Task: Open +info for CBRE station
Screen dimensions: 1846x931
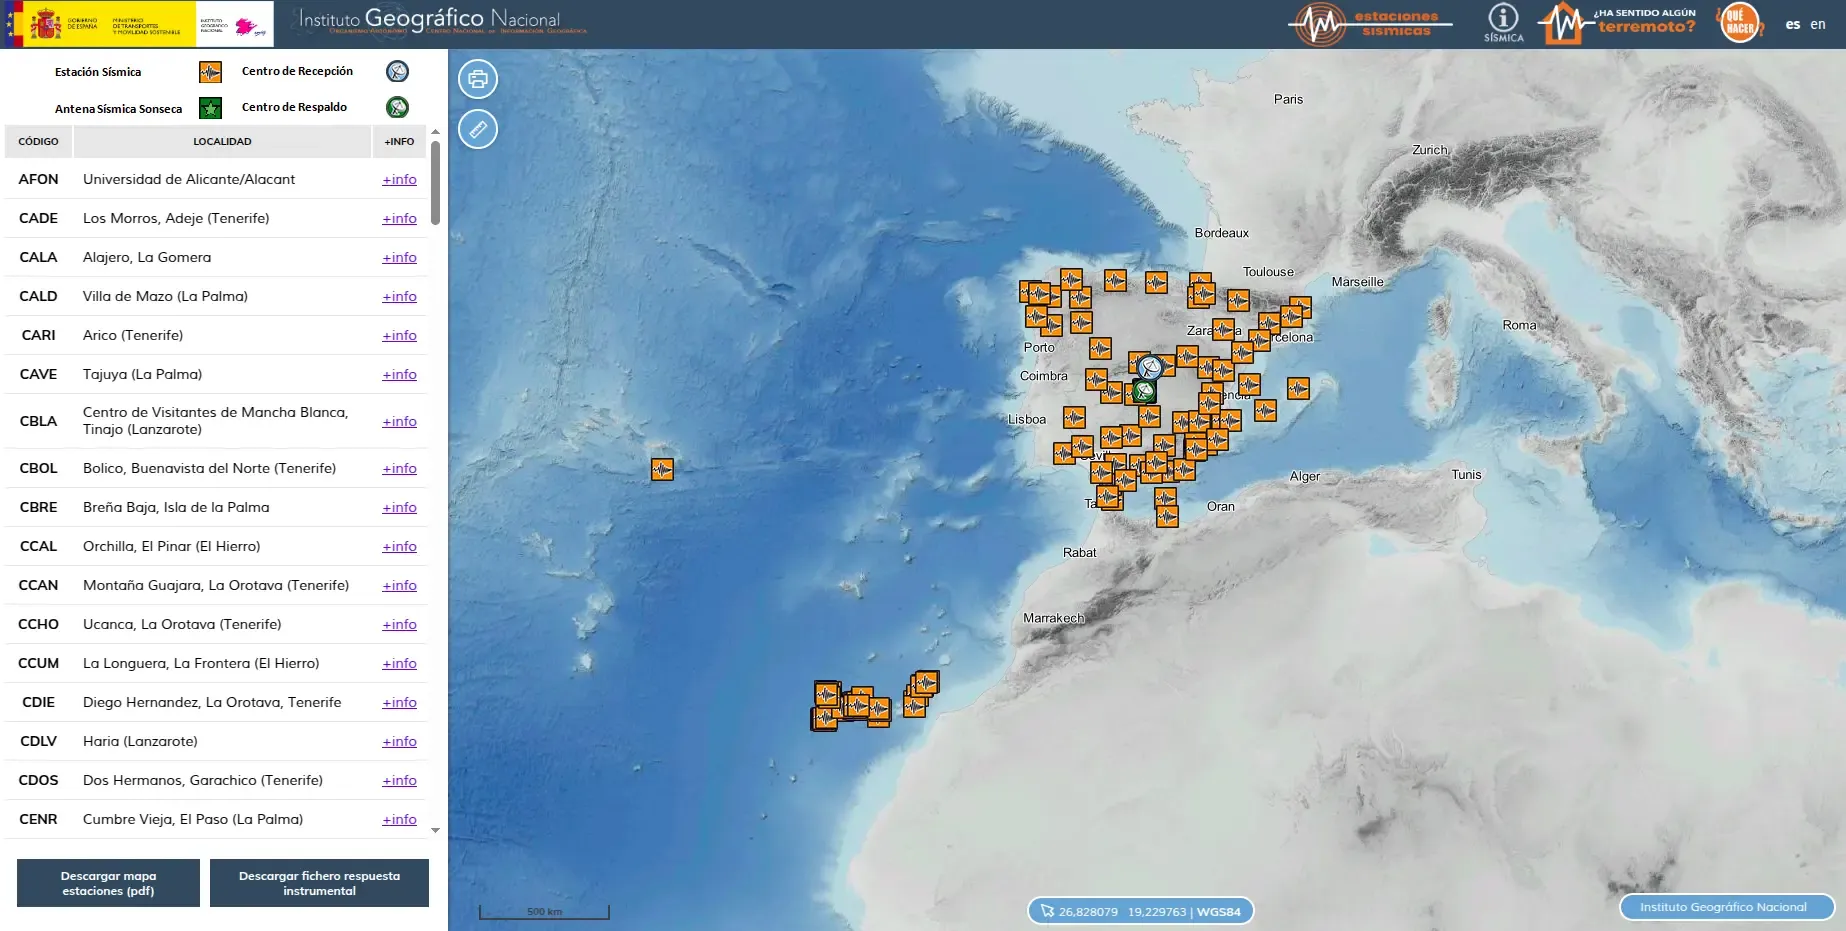Action: click(399, 508)
